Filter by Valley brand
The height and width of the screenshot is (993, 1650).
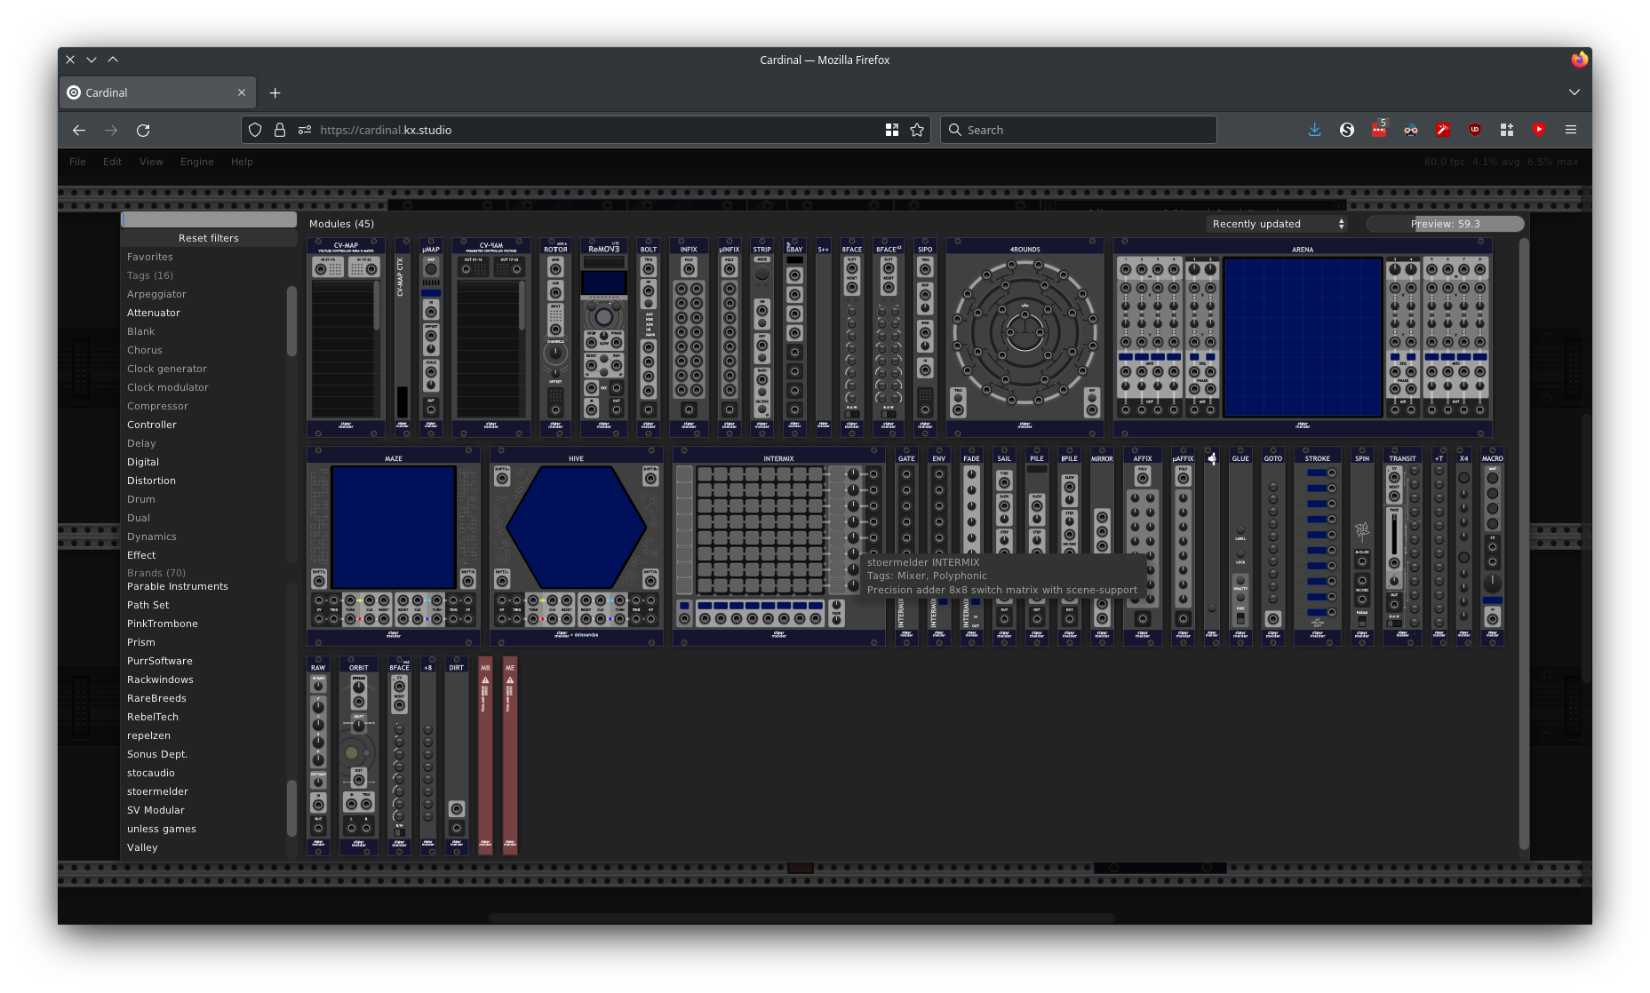coord(142,848)
